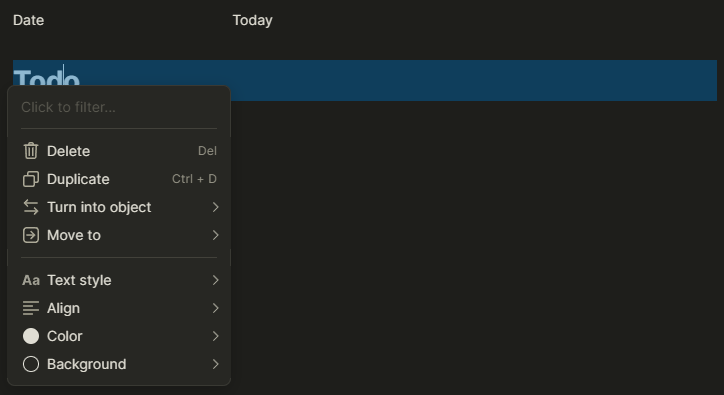Choose Duplicate from the context menu
Image resolution: width=724 pixels, height=395 pixels.
119,179
